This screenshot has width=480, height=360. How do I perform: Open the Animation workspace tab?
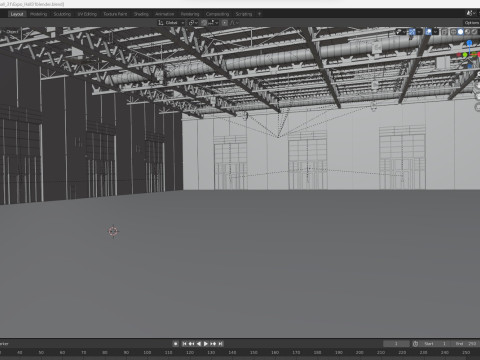[x=165, y=14]
